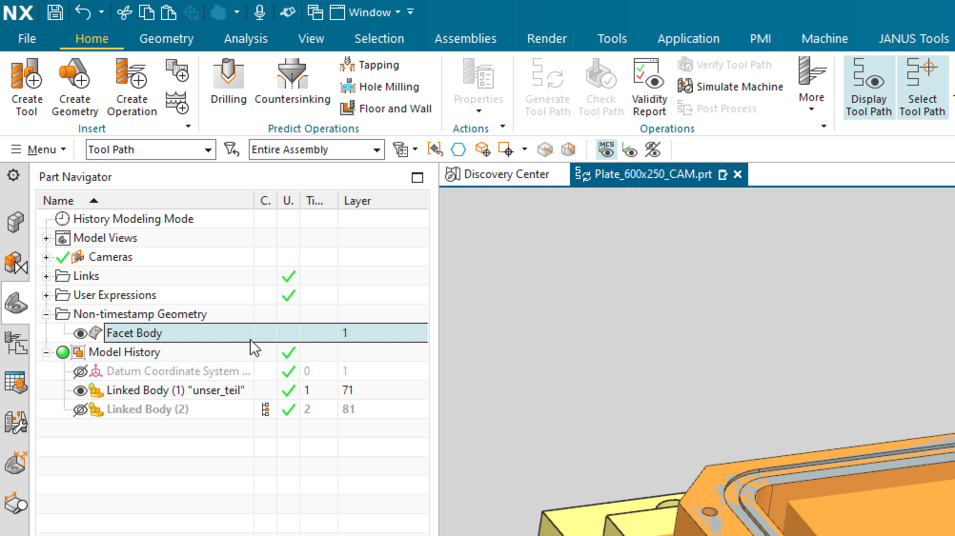The height and width of the screenshot is (536, 955).
Task: Click the Properties dropdown arrow
Action: 478,111
